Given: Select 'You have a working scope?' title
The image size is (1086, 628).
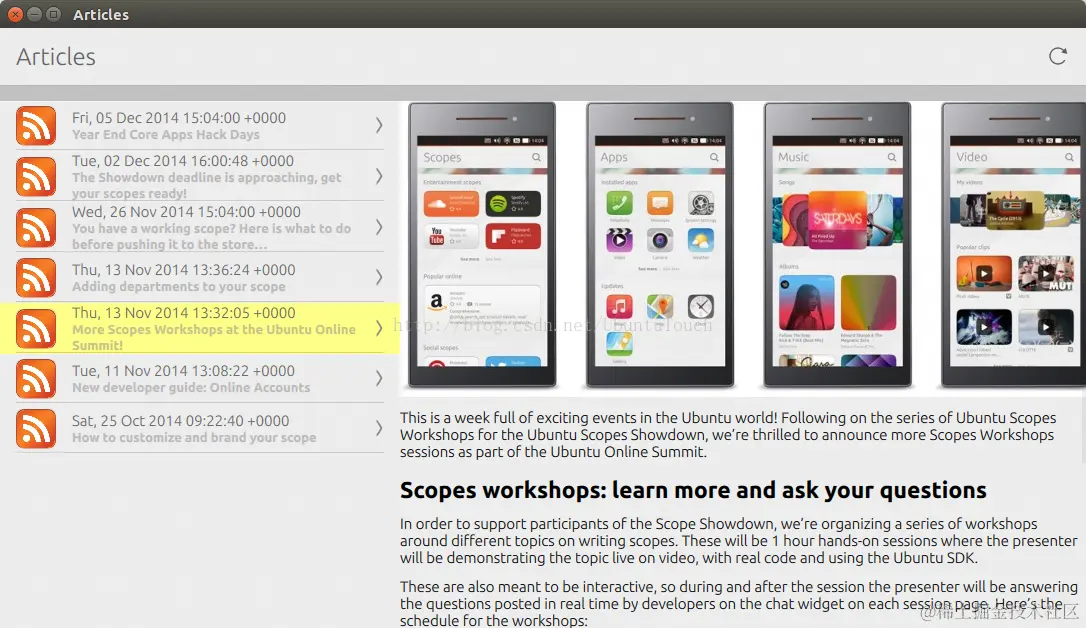Looking at the screenshot, I should 211,236.
